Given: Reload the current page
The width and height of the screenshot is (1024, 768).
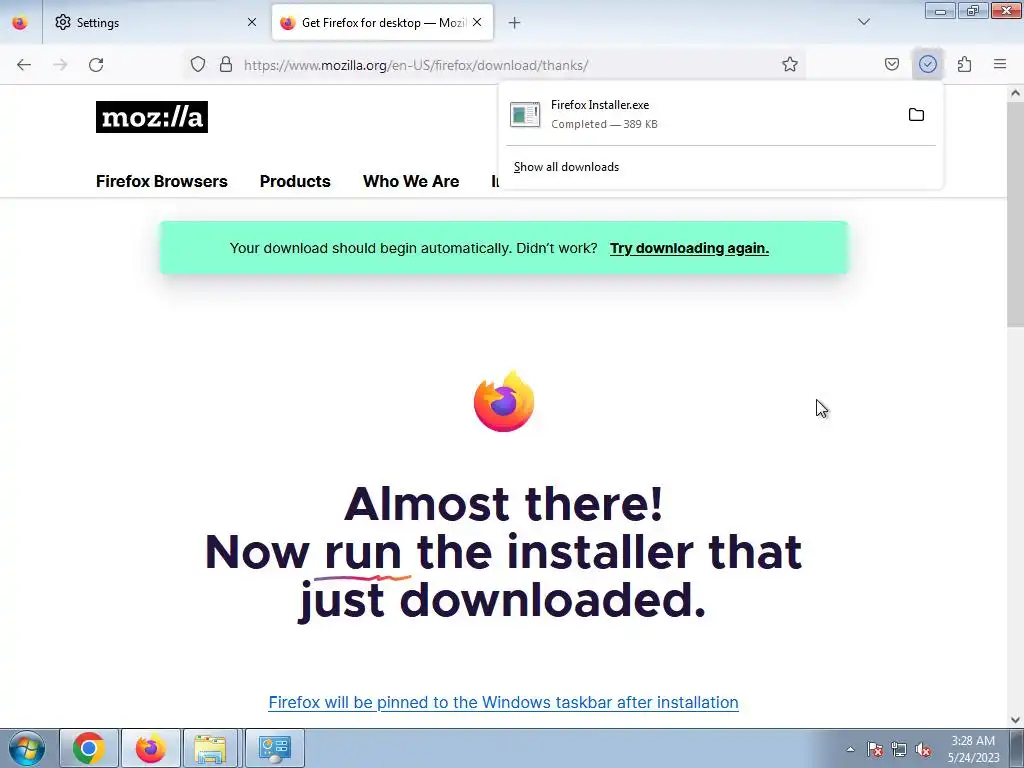Looking at the screenshot, I should [96, 65].
